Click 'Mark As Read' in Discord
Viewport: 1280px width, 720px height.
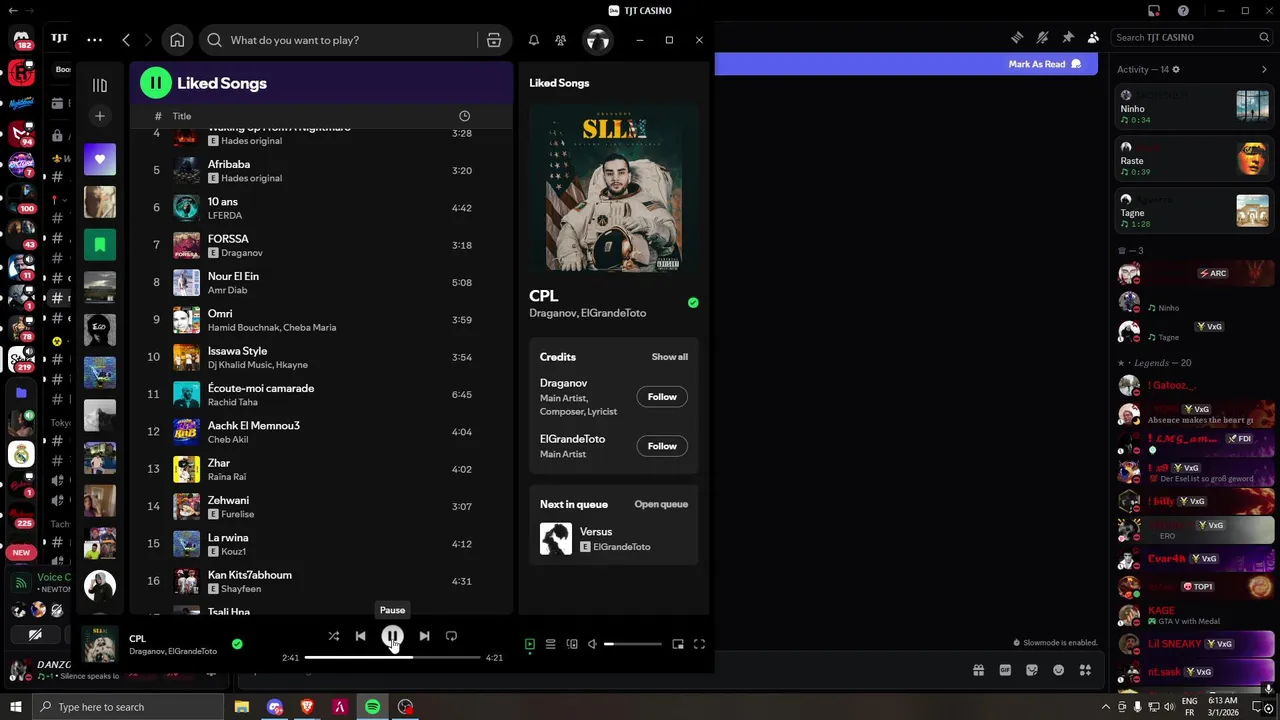1044,64
